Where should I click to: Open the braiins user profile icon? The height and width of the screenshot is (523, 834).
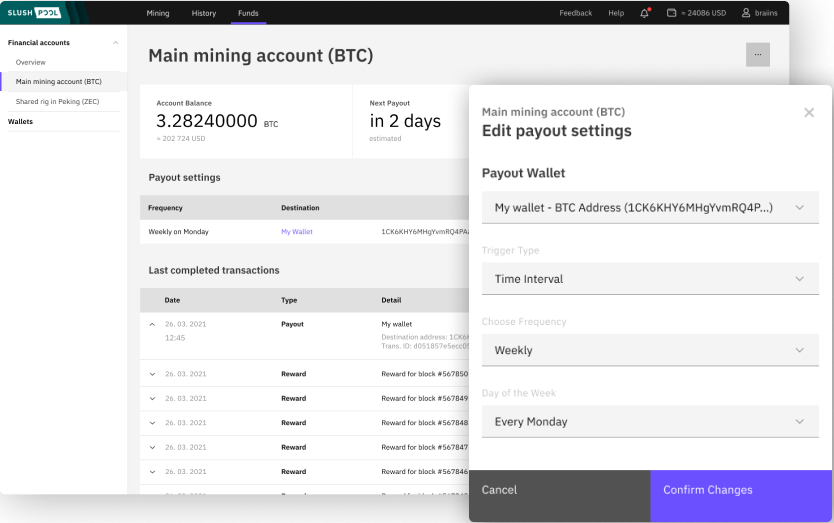coord(746,13)
